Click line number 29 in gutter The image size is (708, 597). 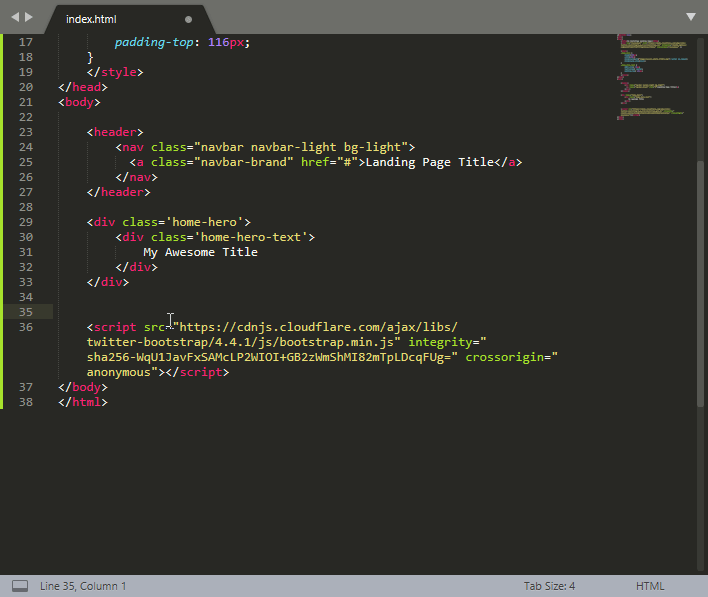tap(26, 222)
